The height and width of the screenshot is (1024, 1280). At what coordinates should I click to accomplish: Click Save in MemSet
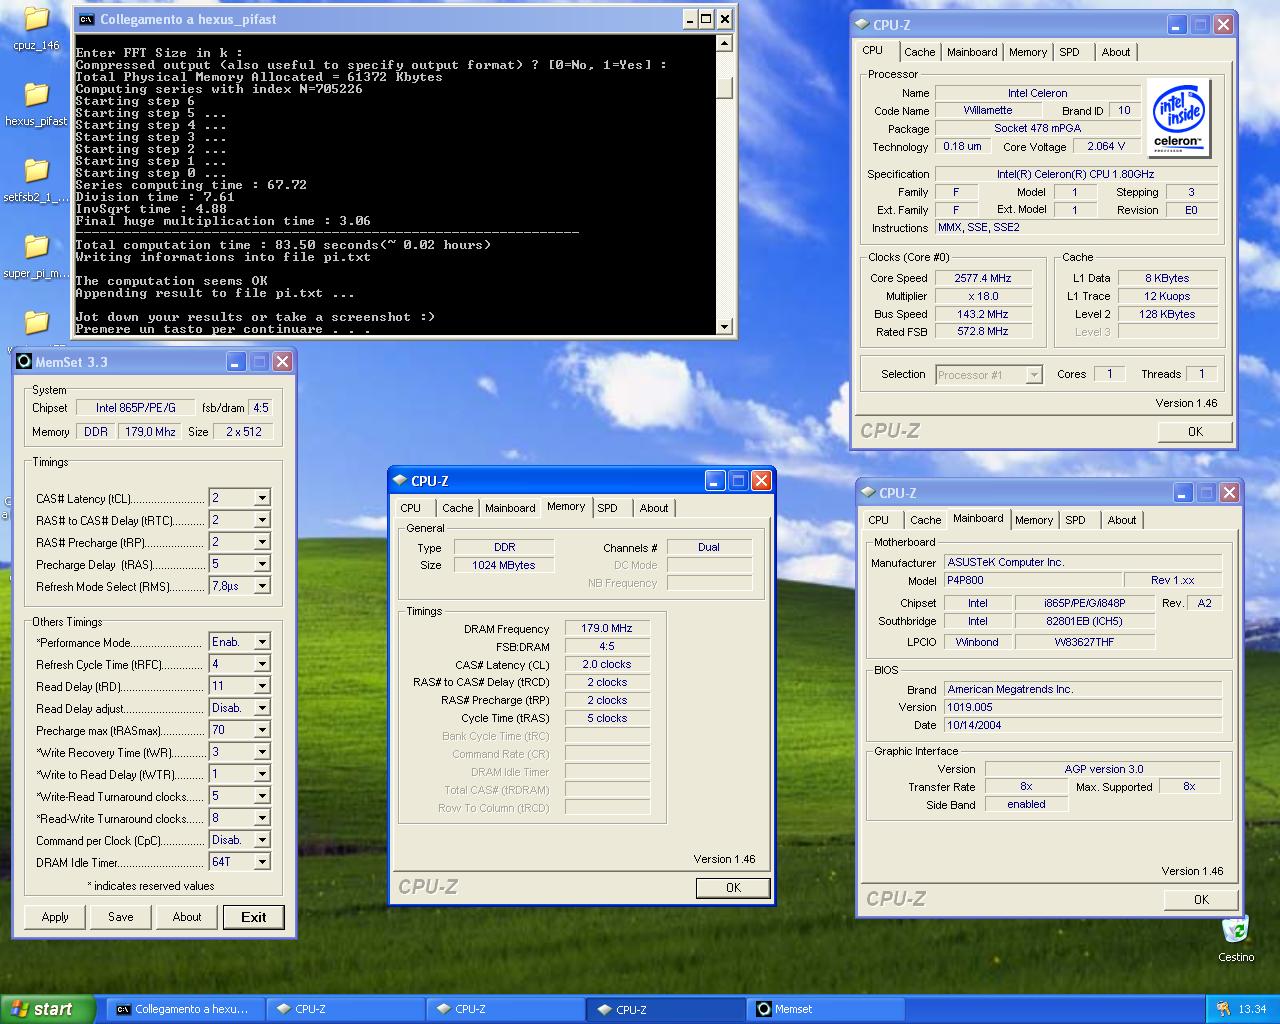tap(121, 917)
